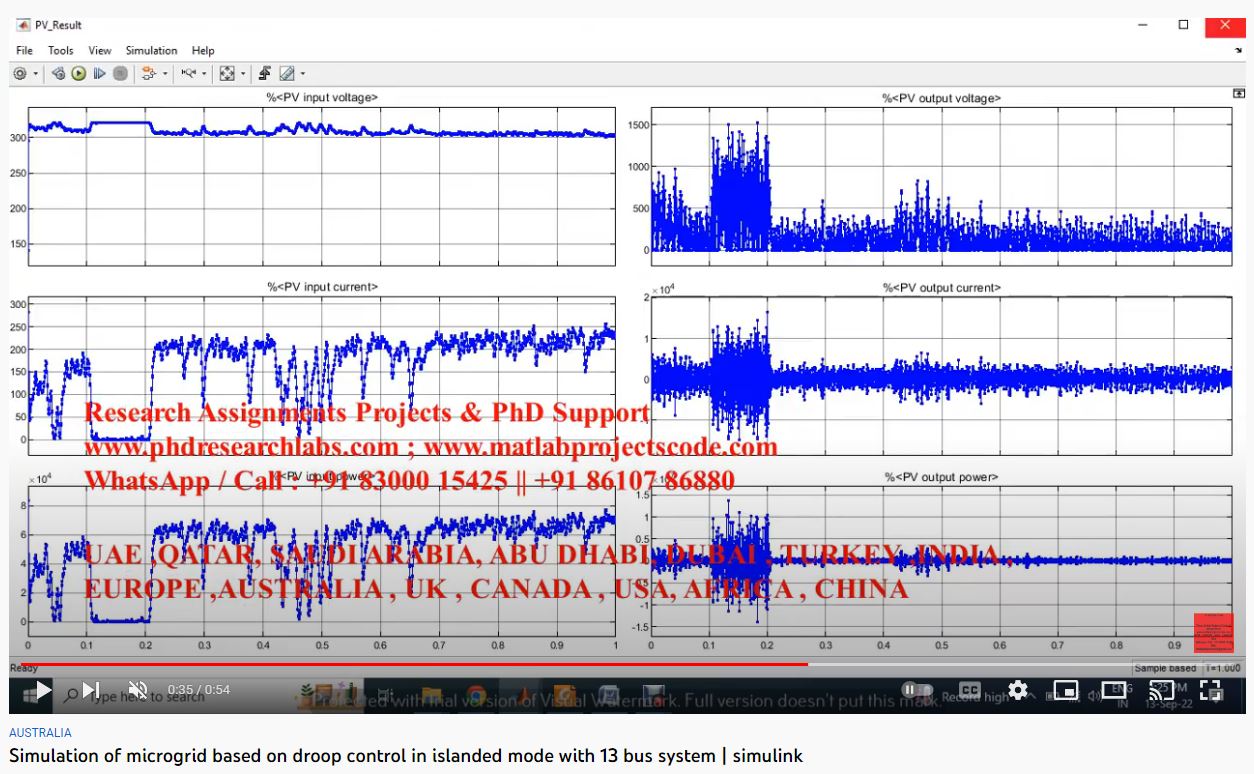Open the Simulation menu

pyautogui.click(x=151, y=50)
